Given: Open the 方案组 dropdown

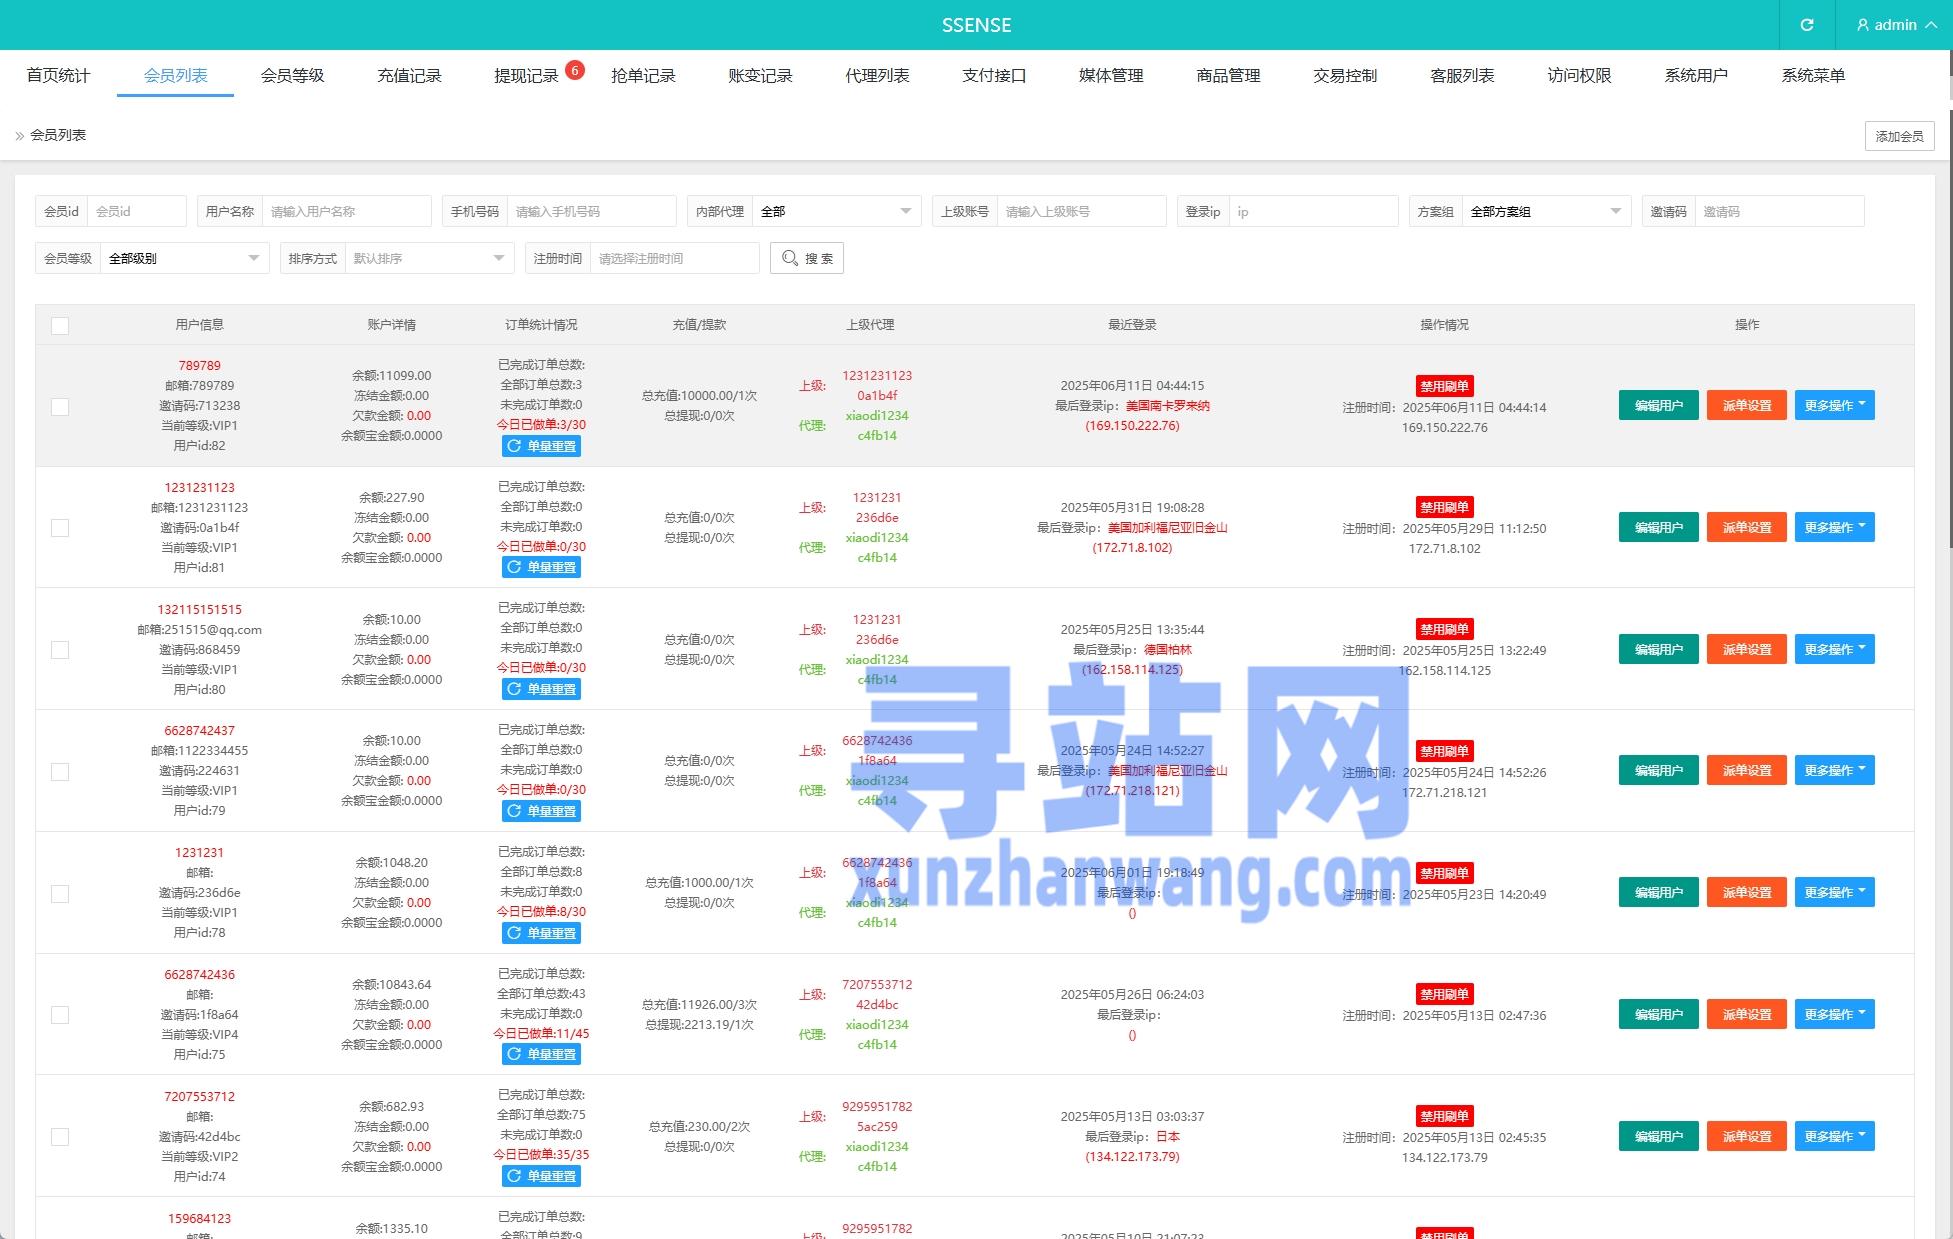Looking at the screenshot, I should pos(1546,211).
